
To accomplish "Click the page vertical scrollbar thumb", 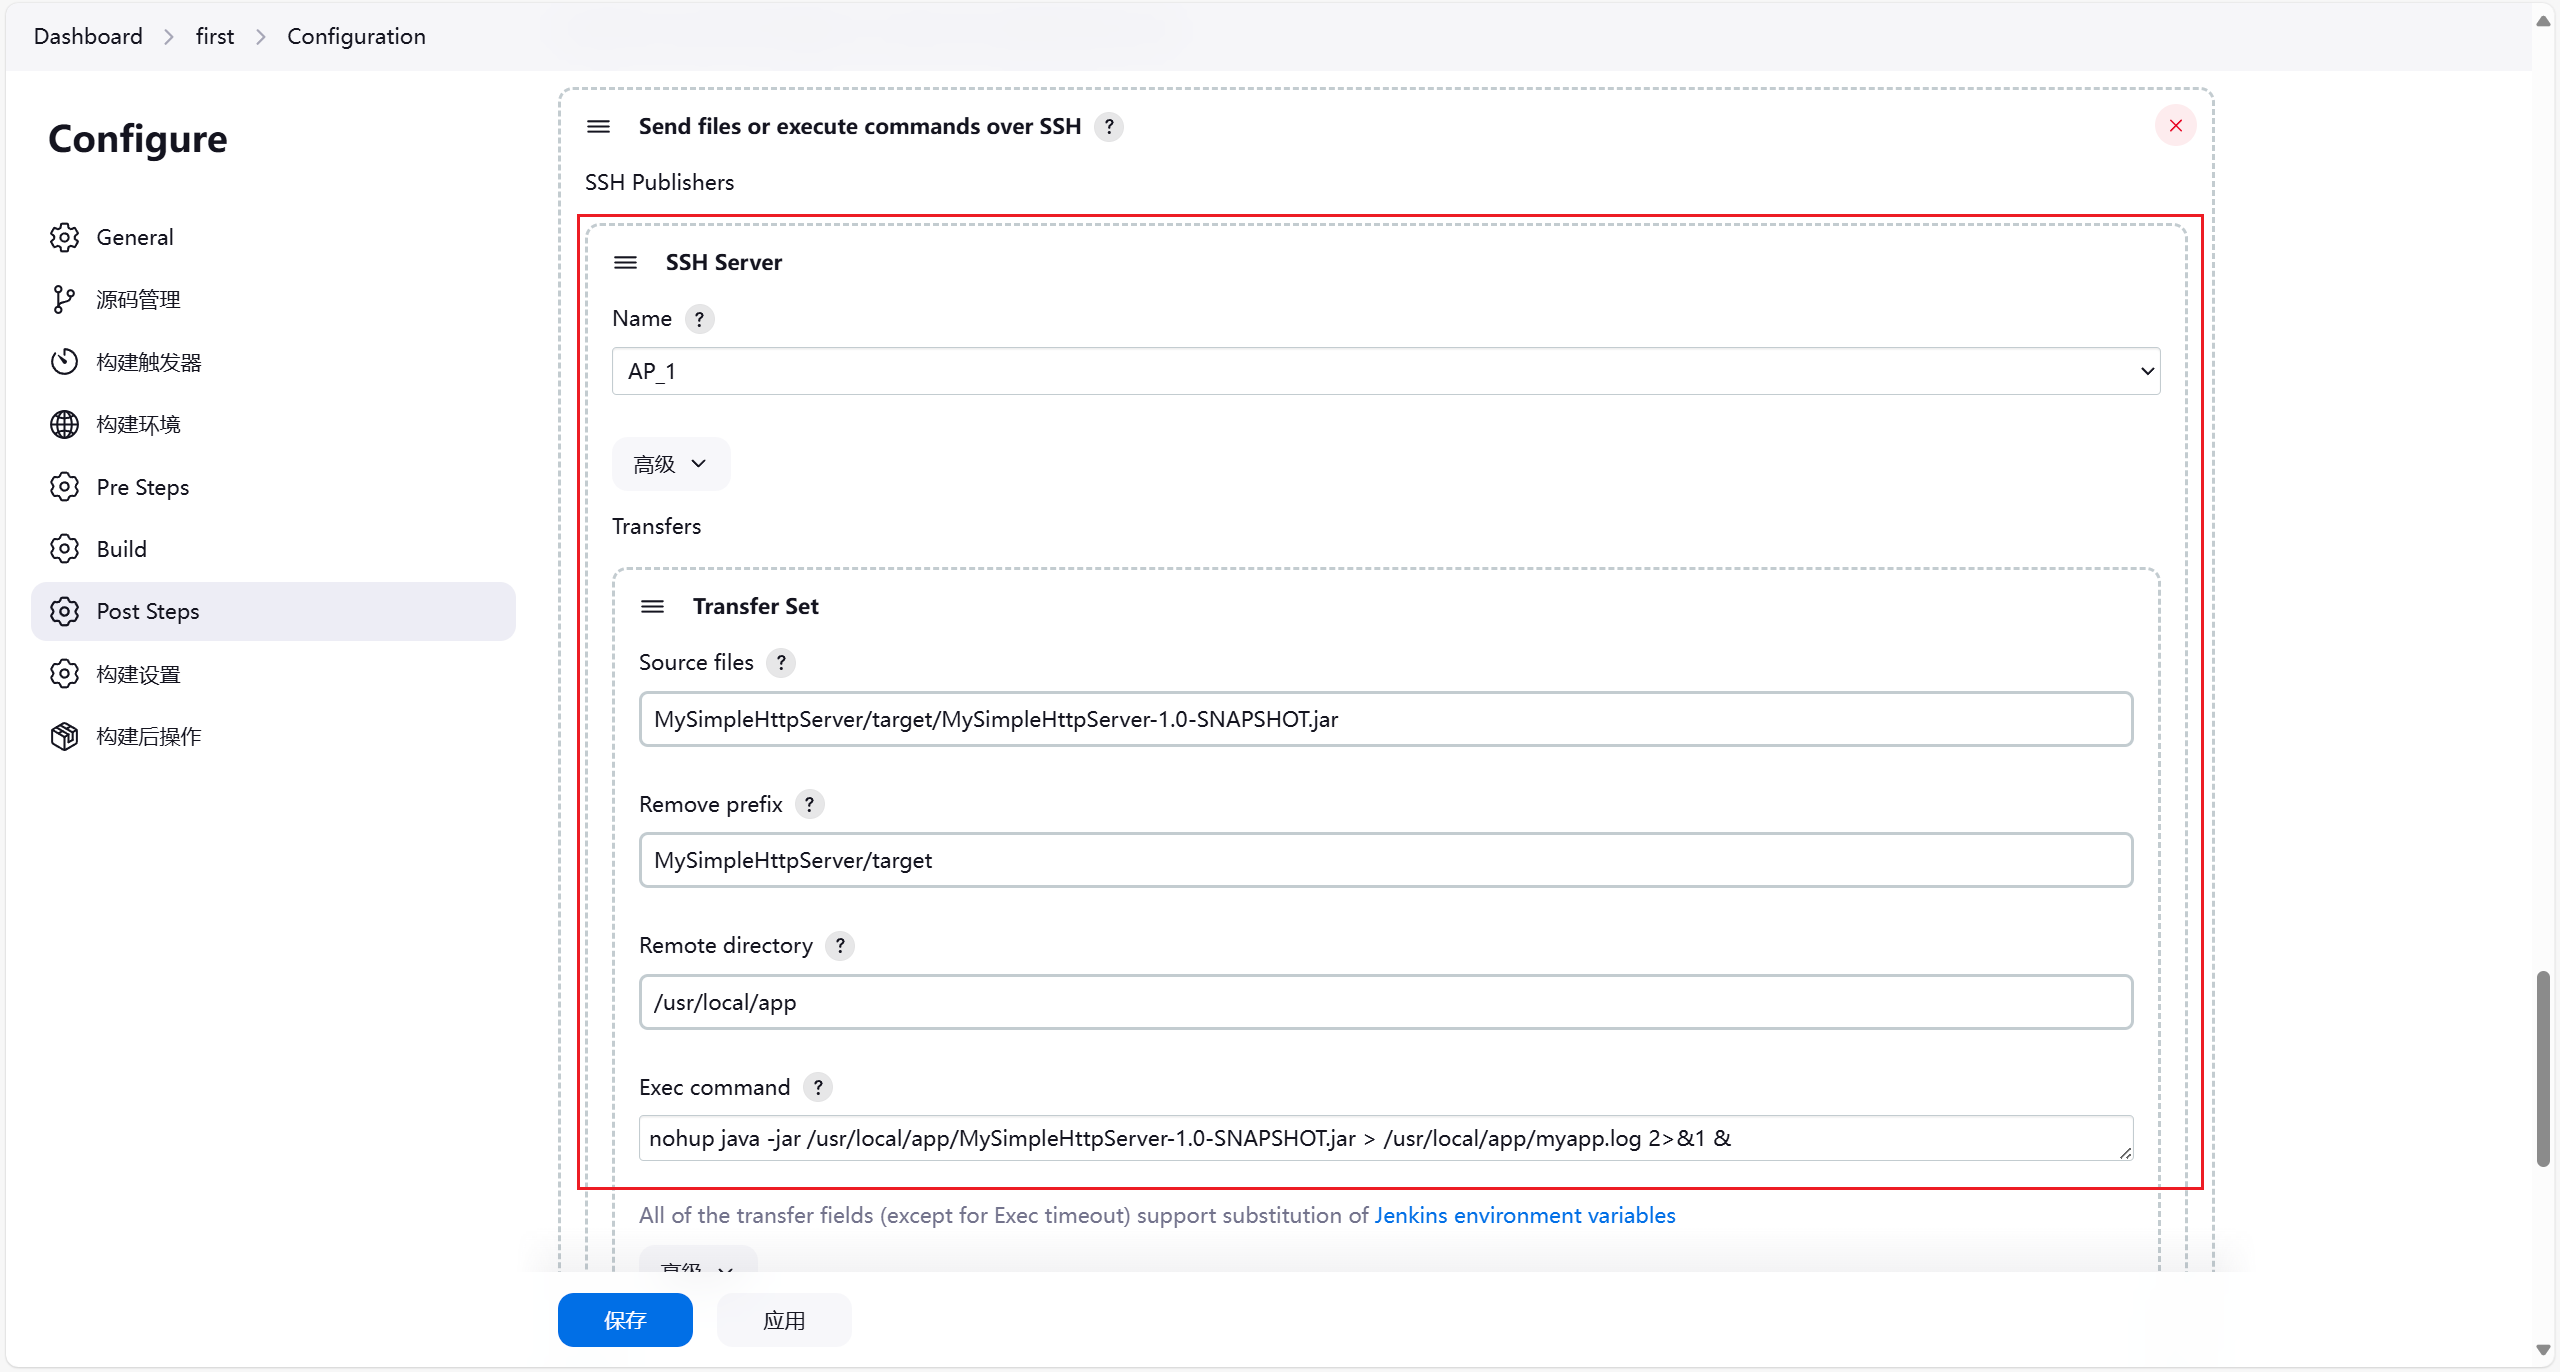I will point(2543,1068).
